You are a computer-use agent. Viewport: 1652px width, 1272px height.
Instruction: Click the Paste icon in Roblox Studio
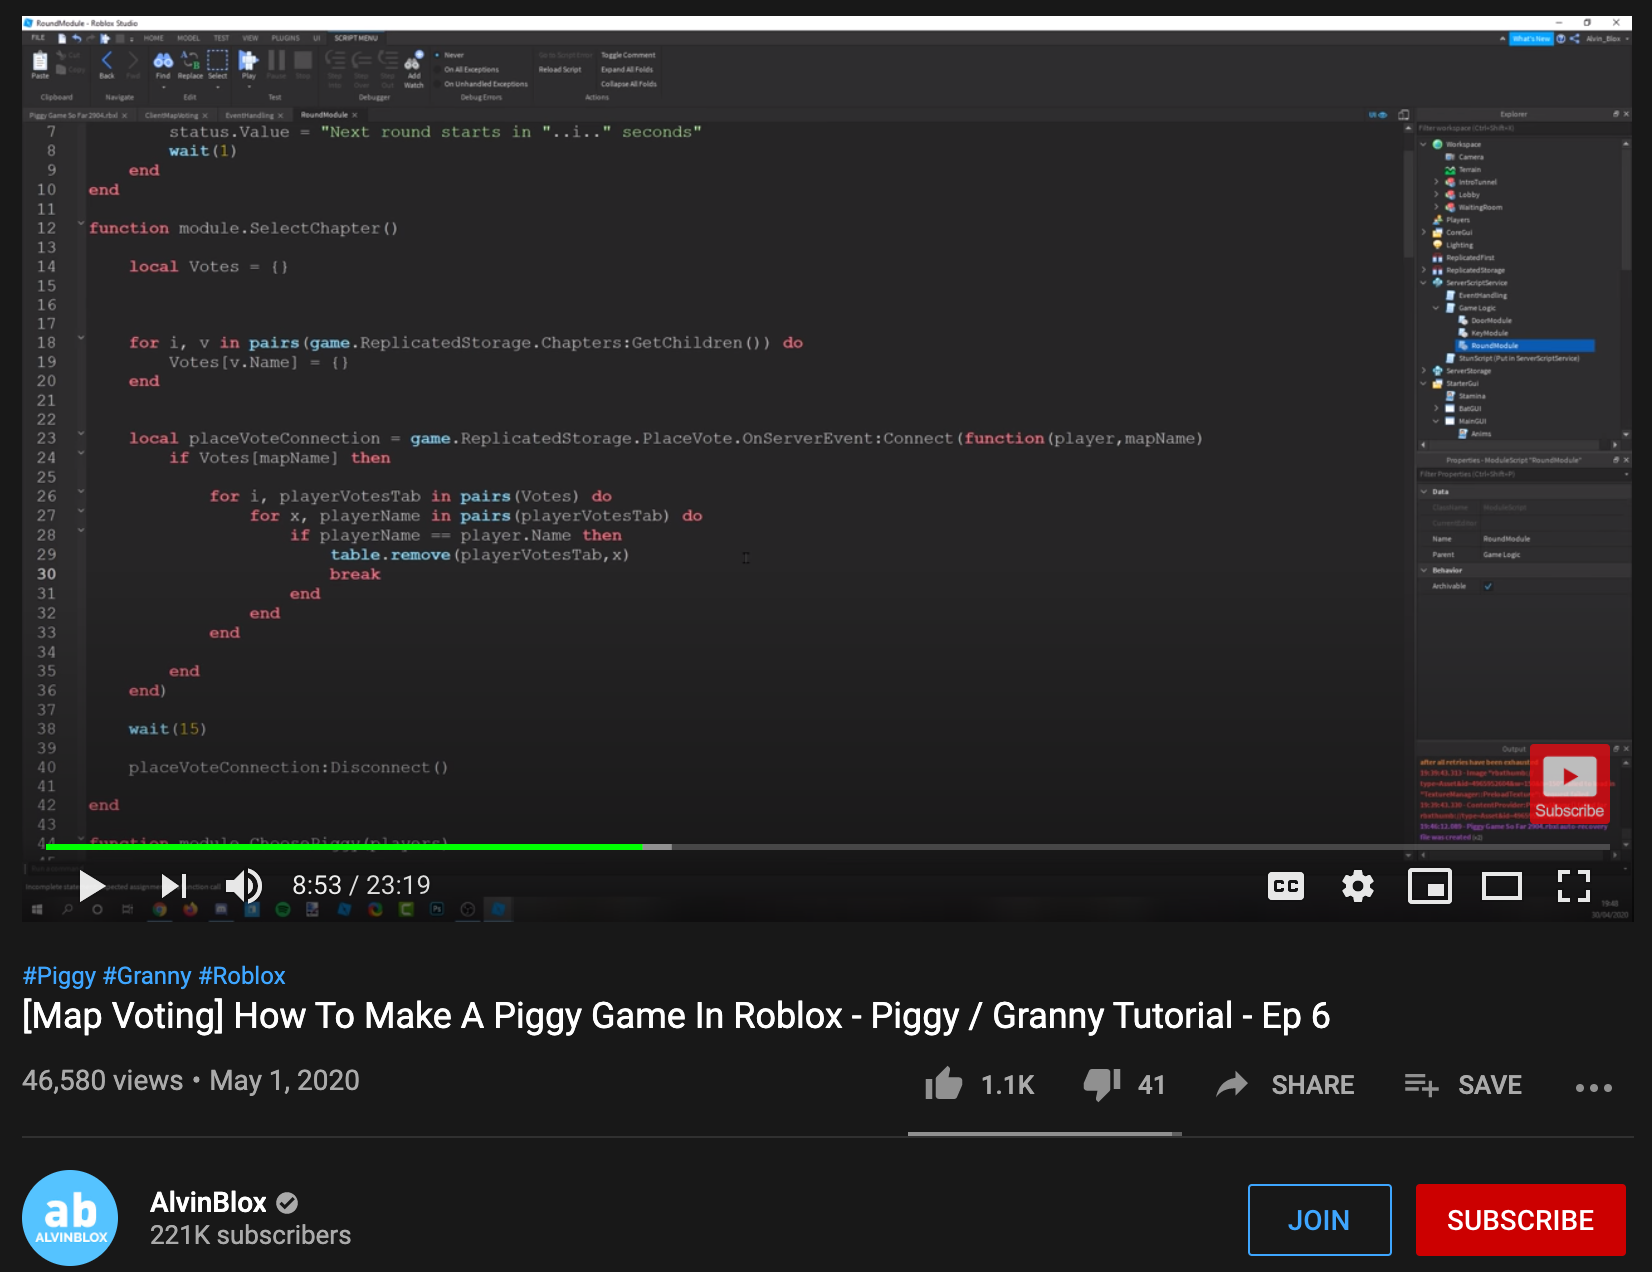[40, 65]
